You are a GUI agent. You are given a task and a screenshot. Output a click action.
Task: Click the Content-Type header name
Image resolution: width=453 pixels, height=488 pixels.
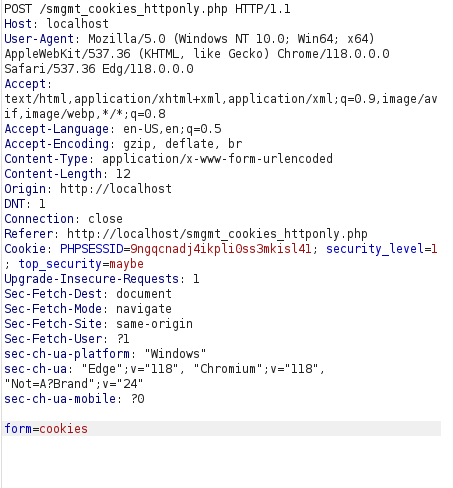(x=46, y=159)
